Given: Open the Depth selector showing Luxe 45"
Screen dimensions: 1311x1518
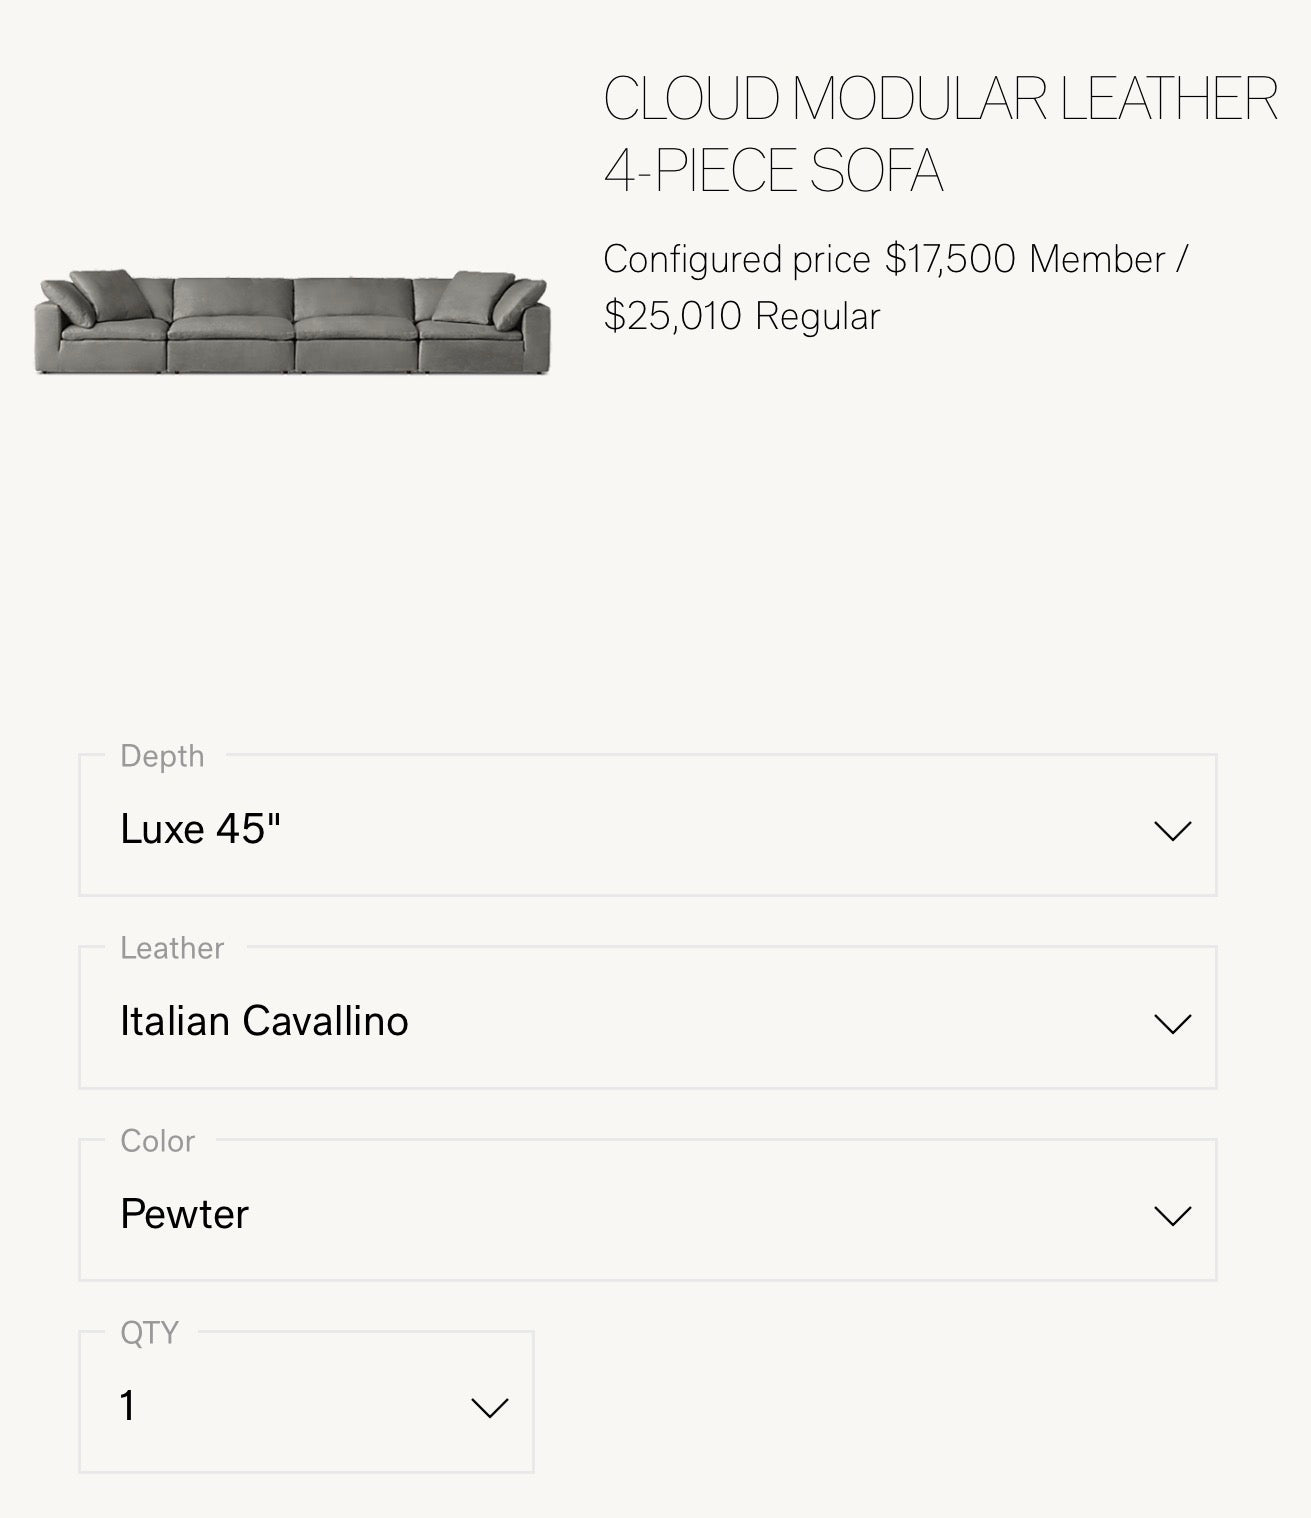Looking at the screenshot, I should point(648,831).
